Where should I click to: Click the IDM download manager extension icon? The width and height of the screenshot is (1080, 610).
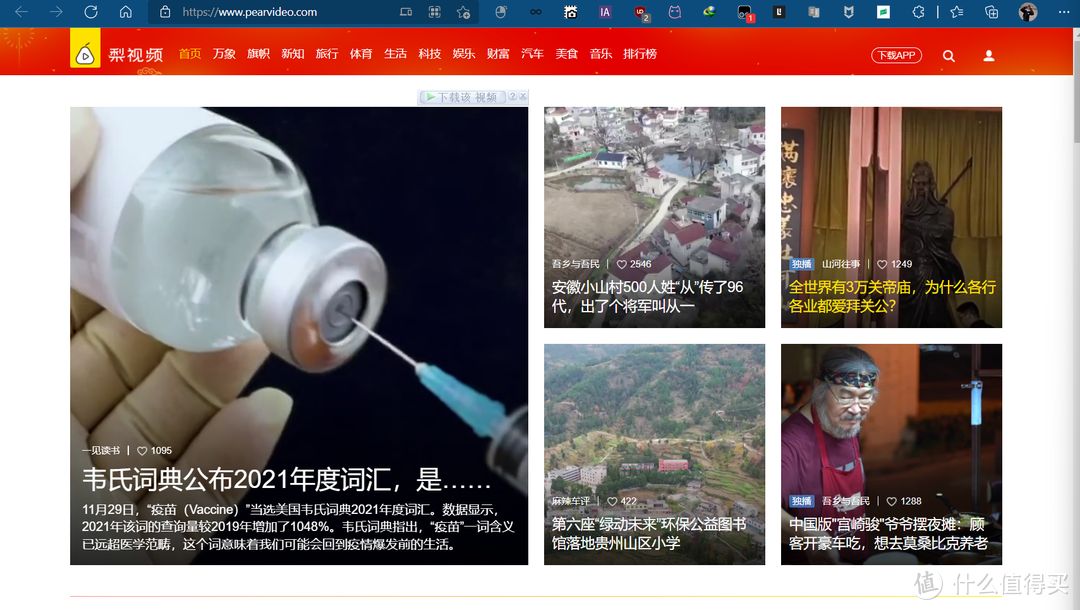click(709, 12)
